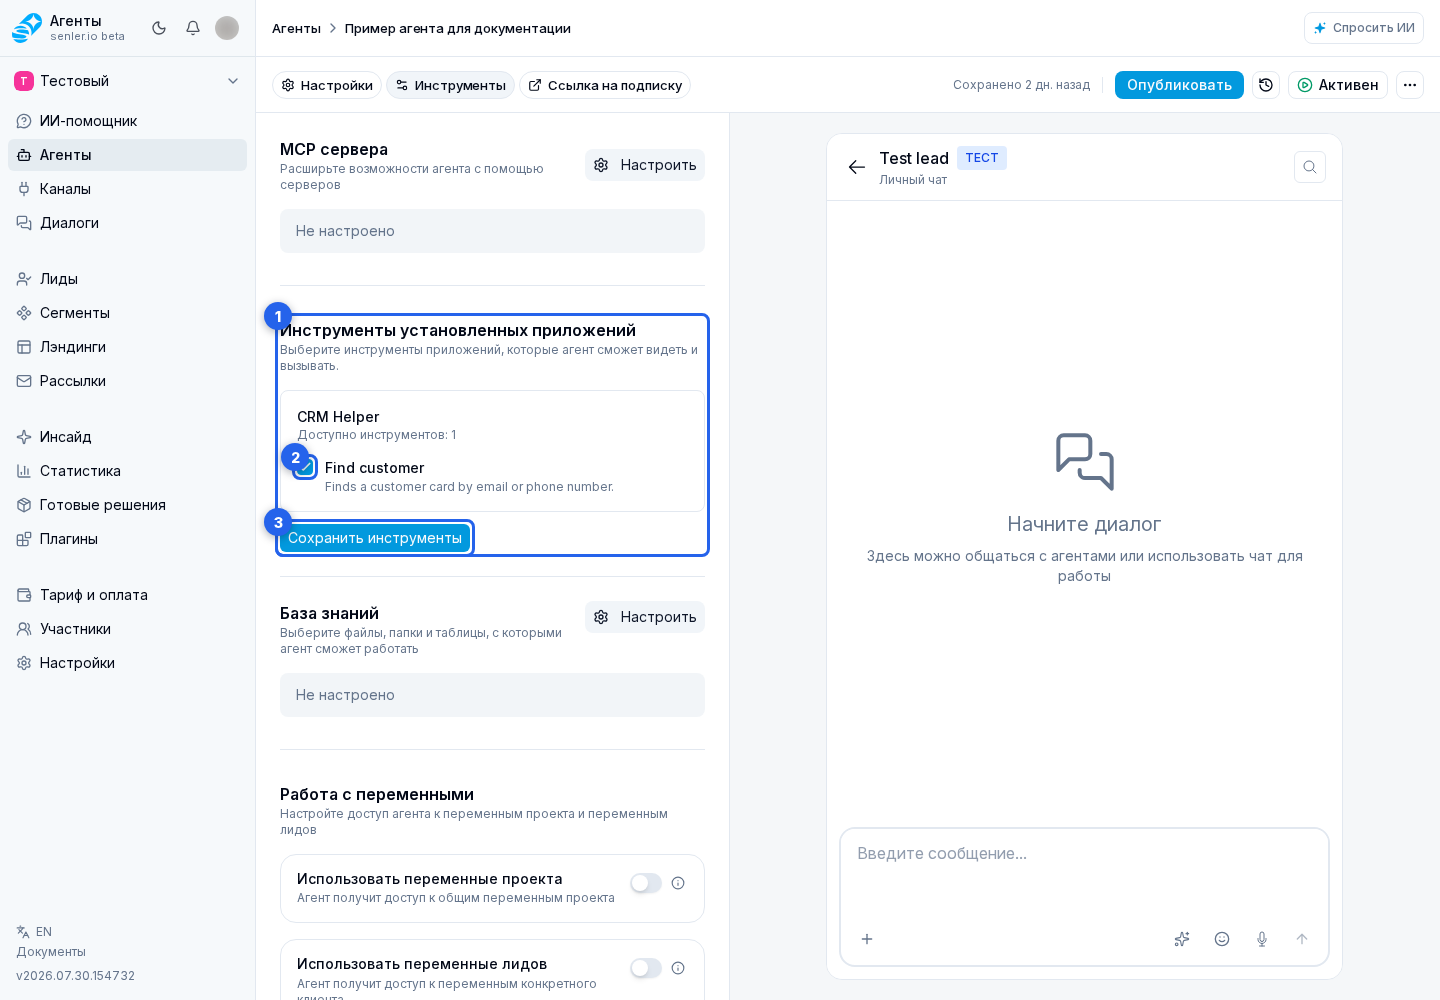The height and width of the screenshot is (1000, 1440).
Task: Open user avatar menu
Action: (227, 28)
